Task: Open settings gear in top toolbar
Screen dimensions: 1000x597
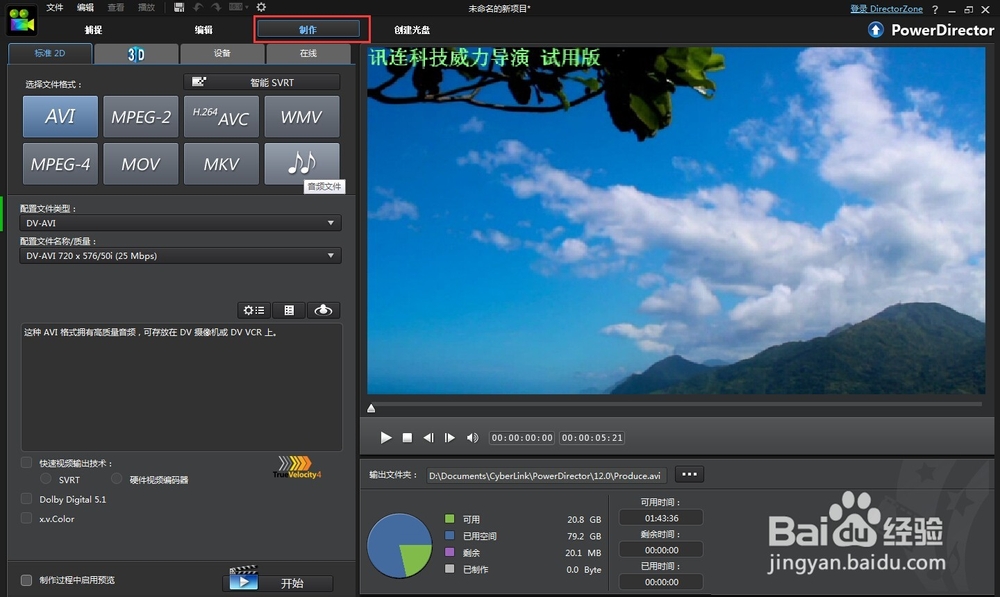Action: tap(261, 7)
